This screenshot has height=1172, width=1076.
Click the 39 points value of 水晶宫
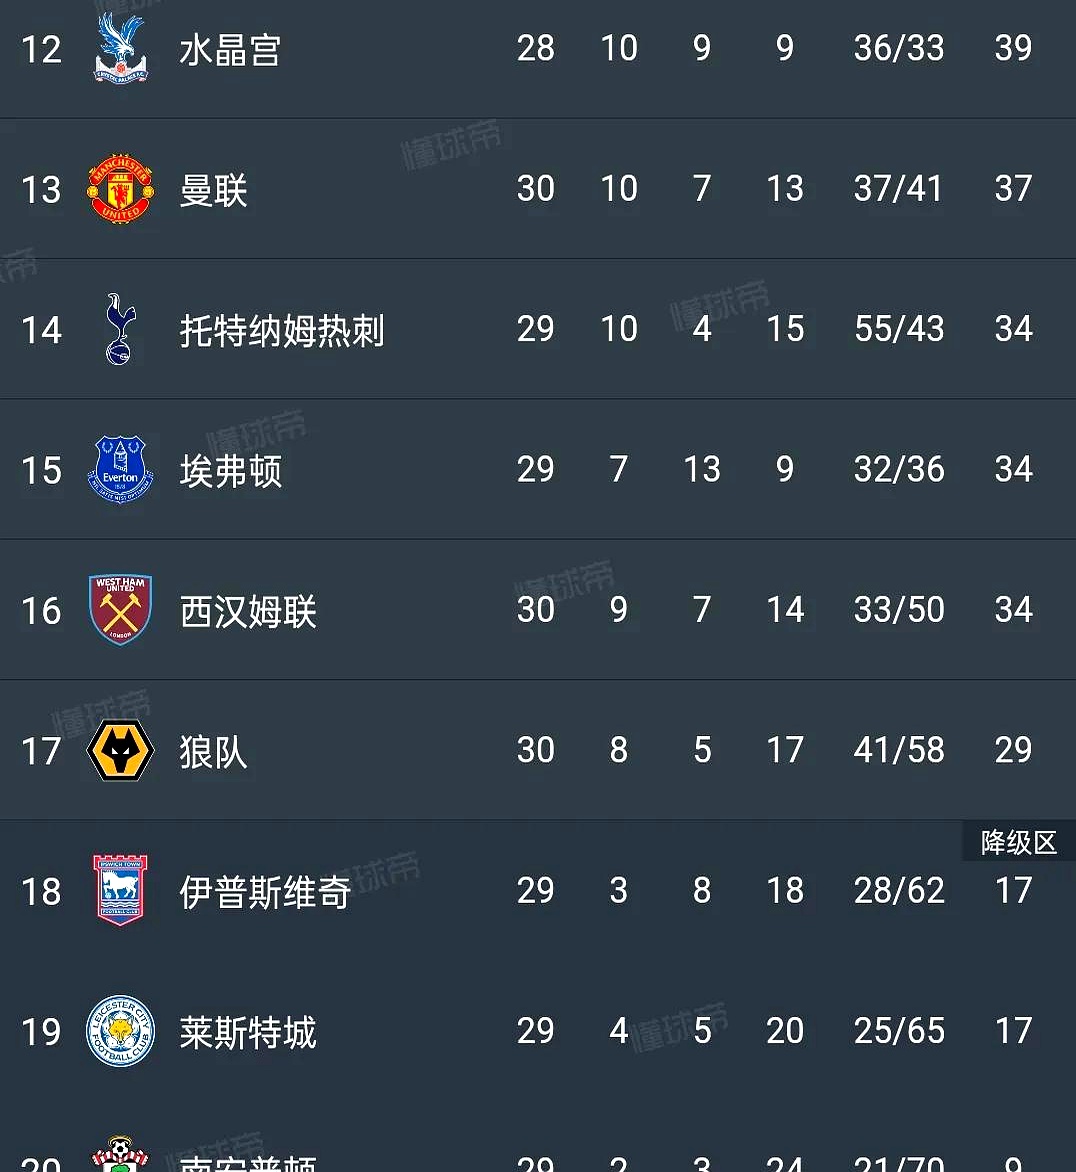[x=1013, y=48]
